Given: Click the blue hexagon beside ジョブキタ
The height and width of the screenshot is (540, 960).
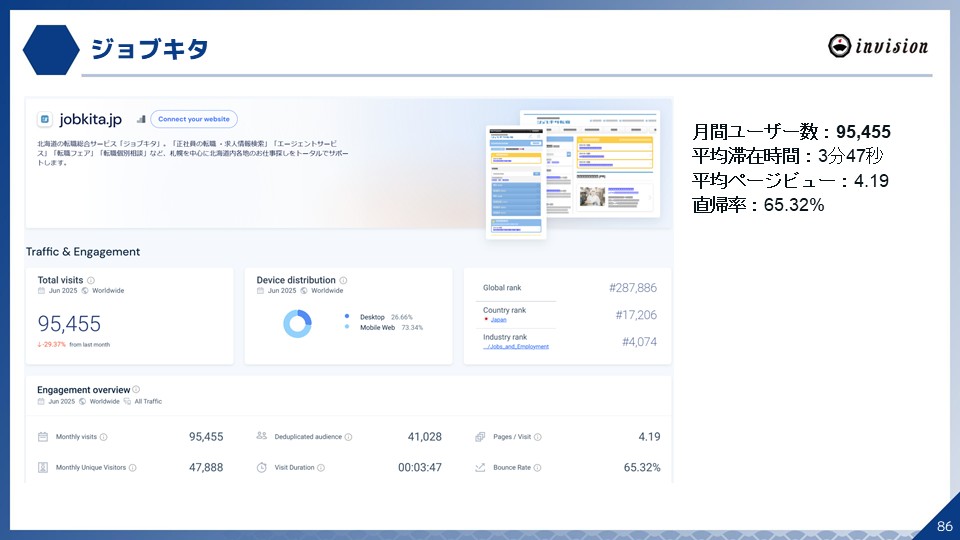Looking at the screenshot, I should click(51, 50).
